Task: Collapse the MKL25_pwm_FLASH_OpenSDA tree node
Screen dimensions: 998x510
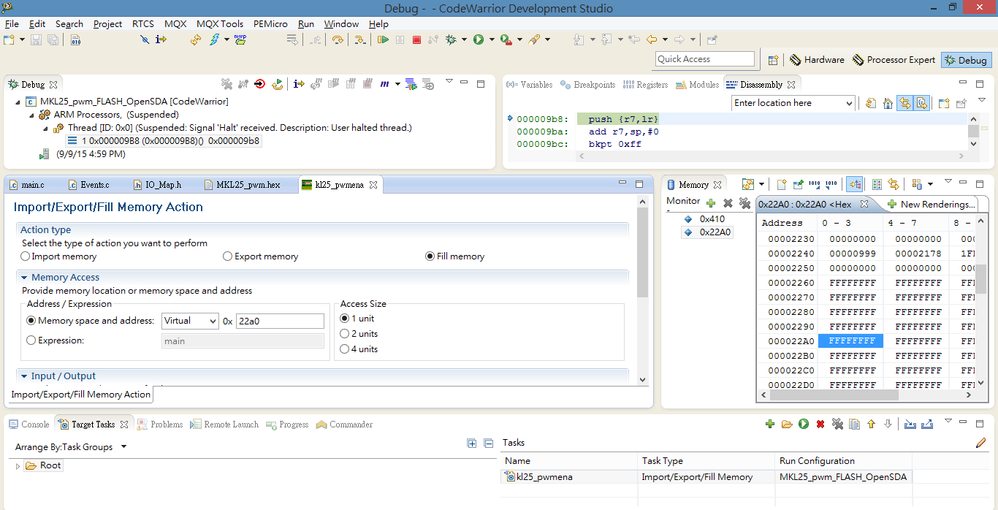Action: pos(17,102)
